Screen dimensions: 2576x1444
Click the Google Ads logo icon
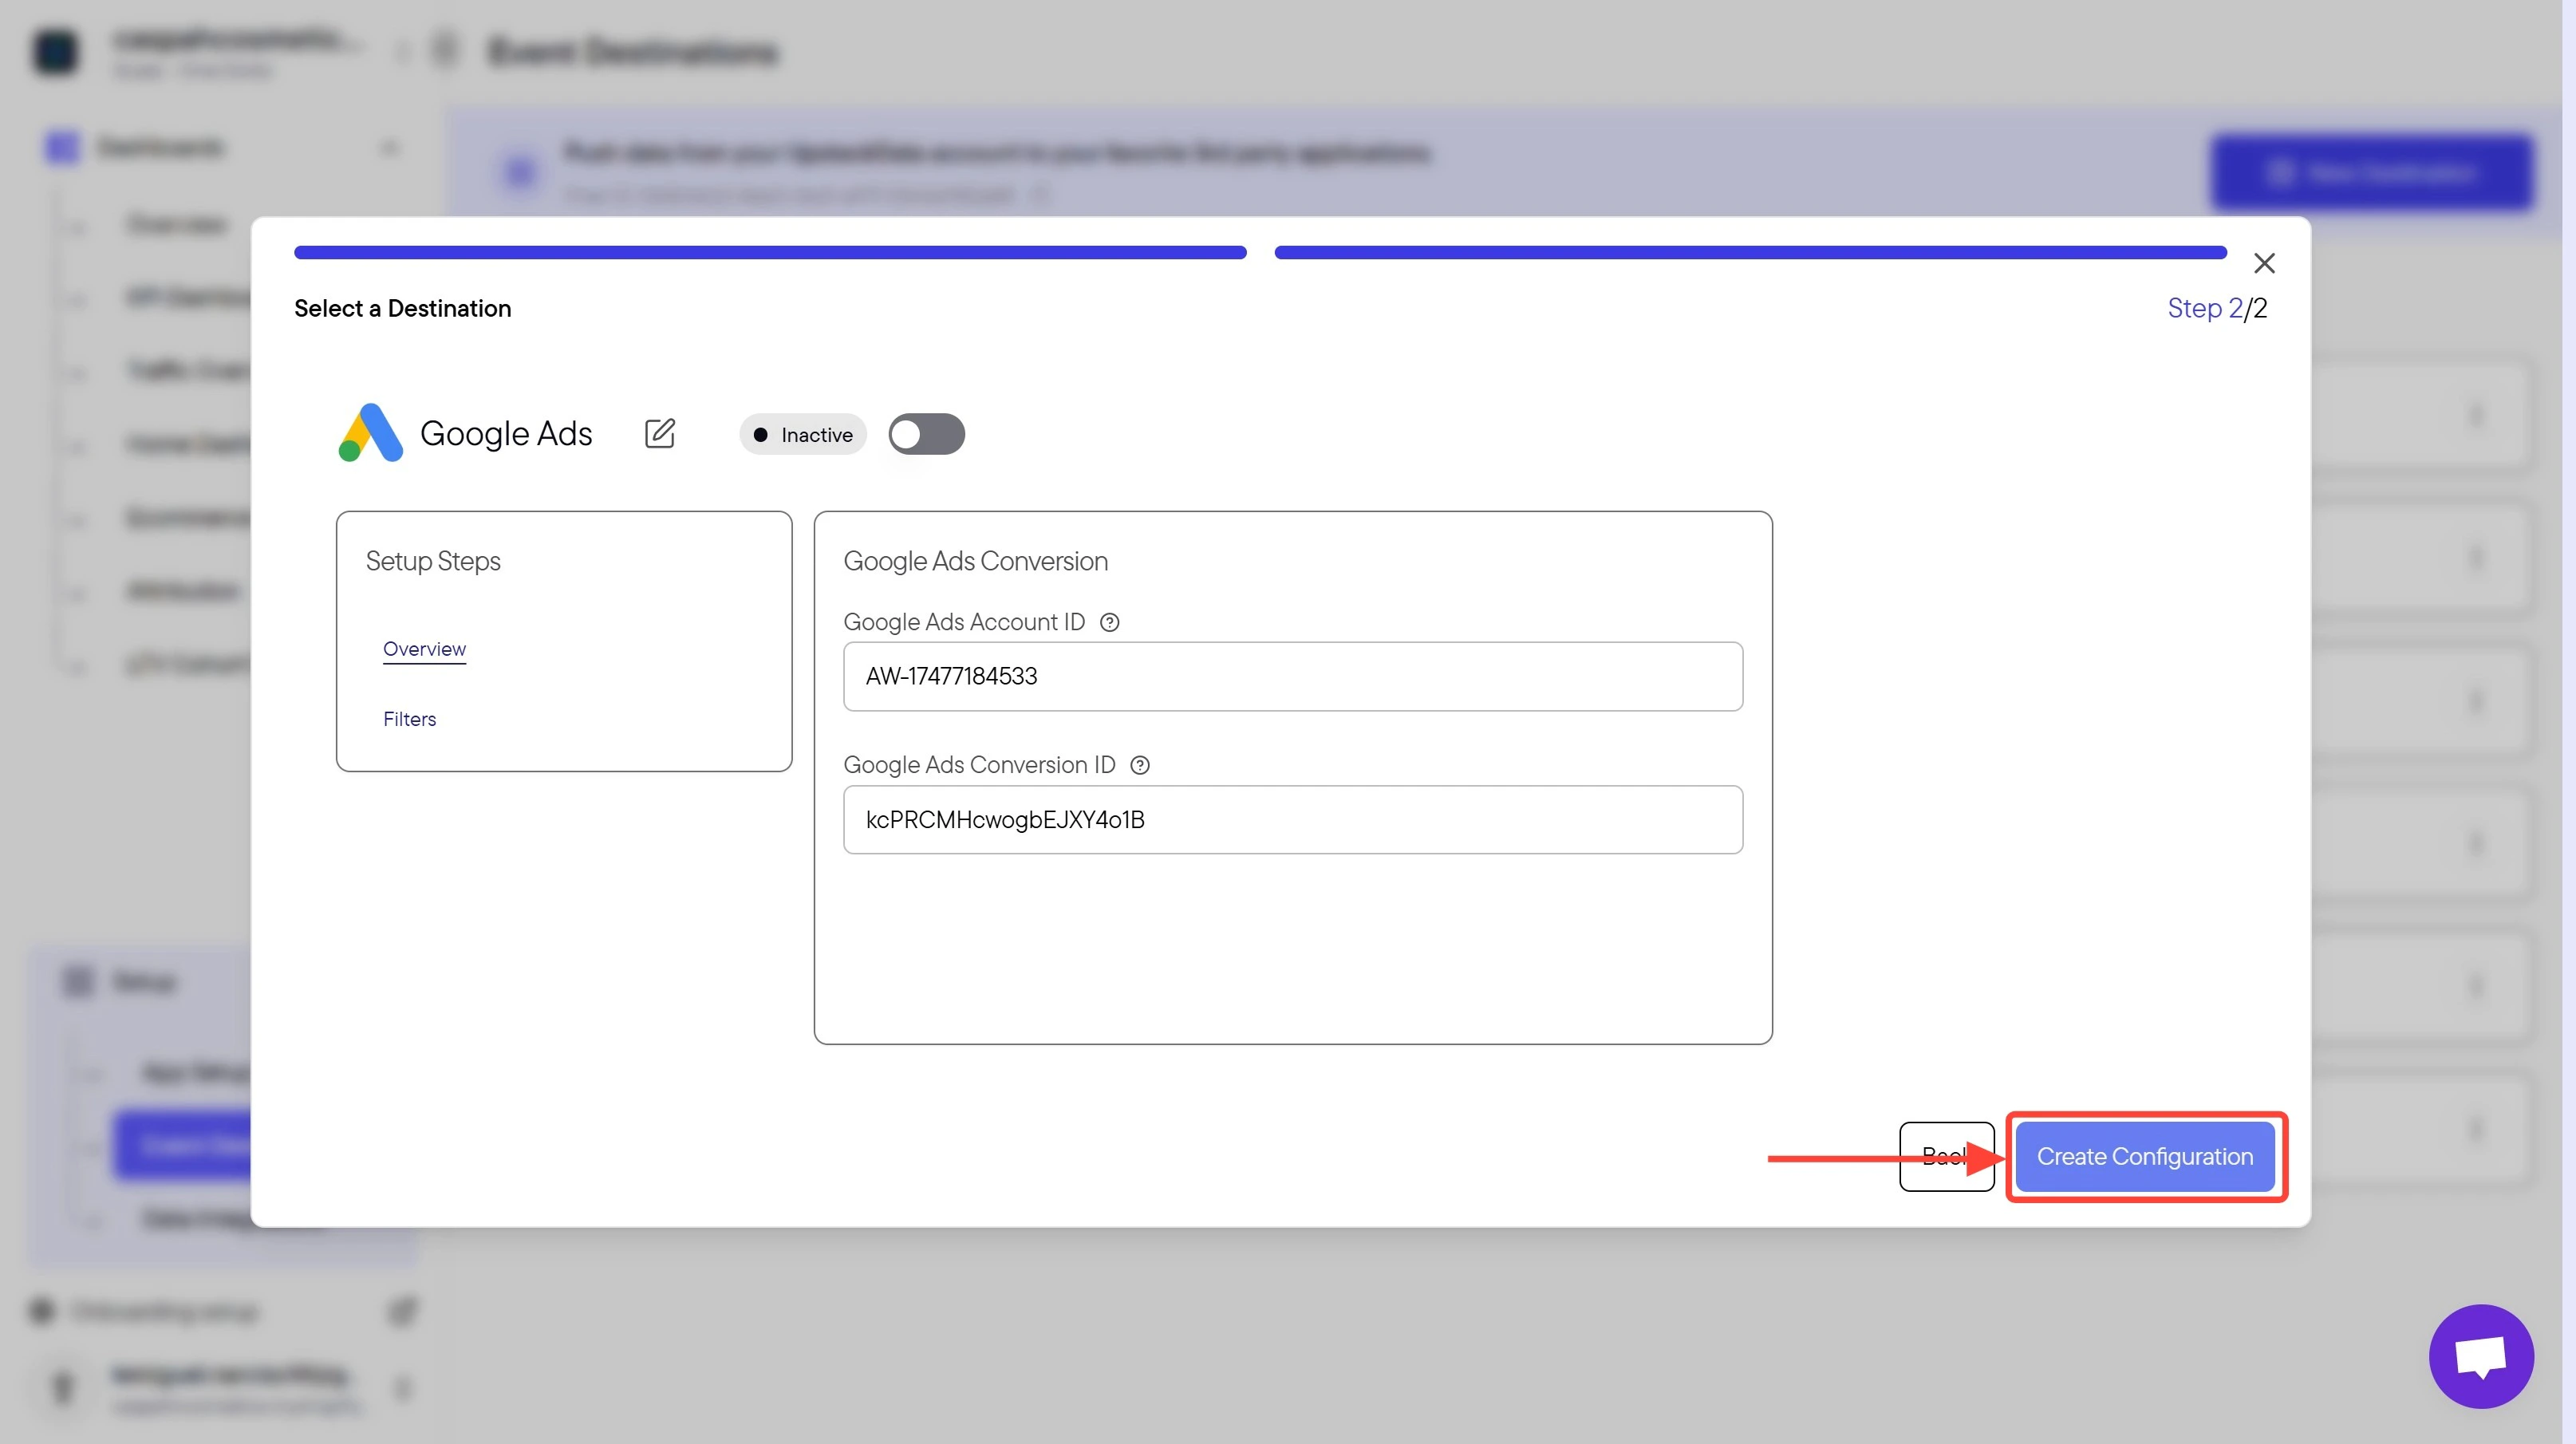pyautogui.click(x=371, y=433)
